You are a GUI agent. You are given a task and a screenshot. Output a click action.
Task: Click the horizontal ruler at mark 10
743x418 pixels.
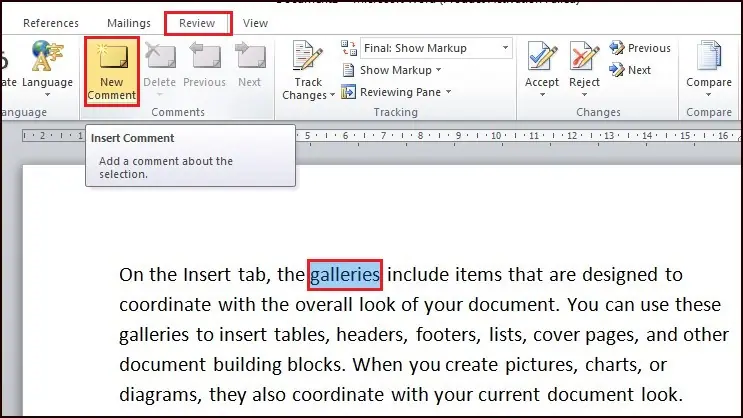click(496, 136)
